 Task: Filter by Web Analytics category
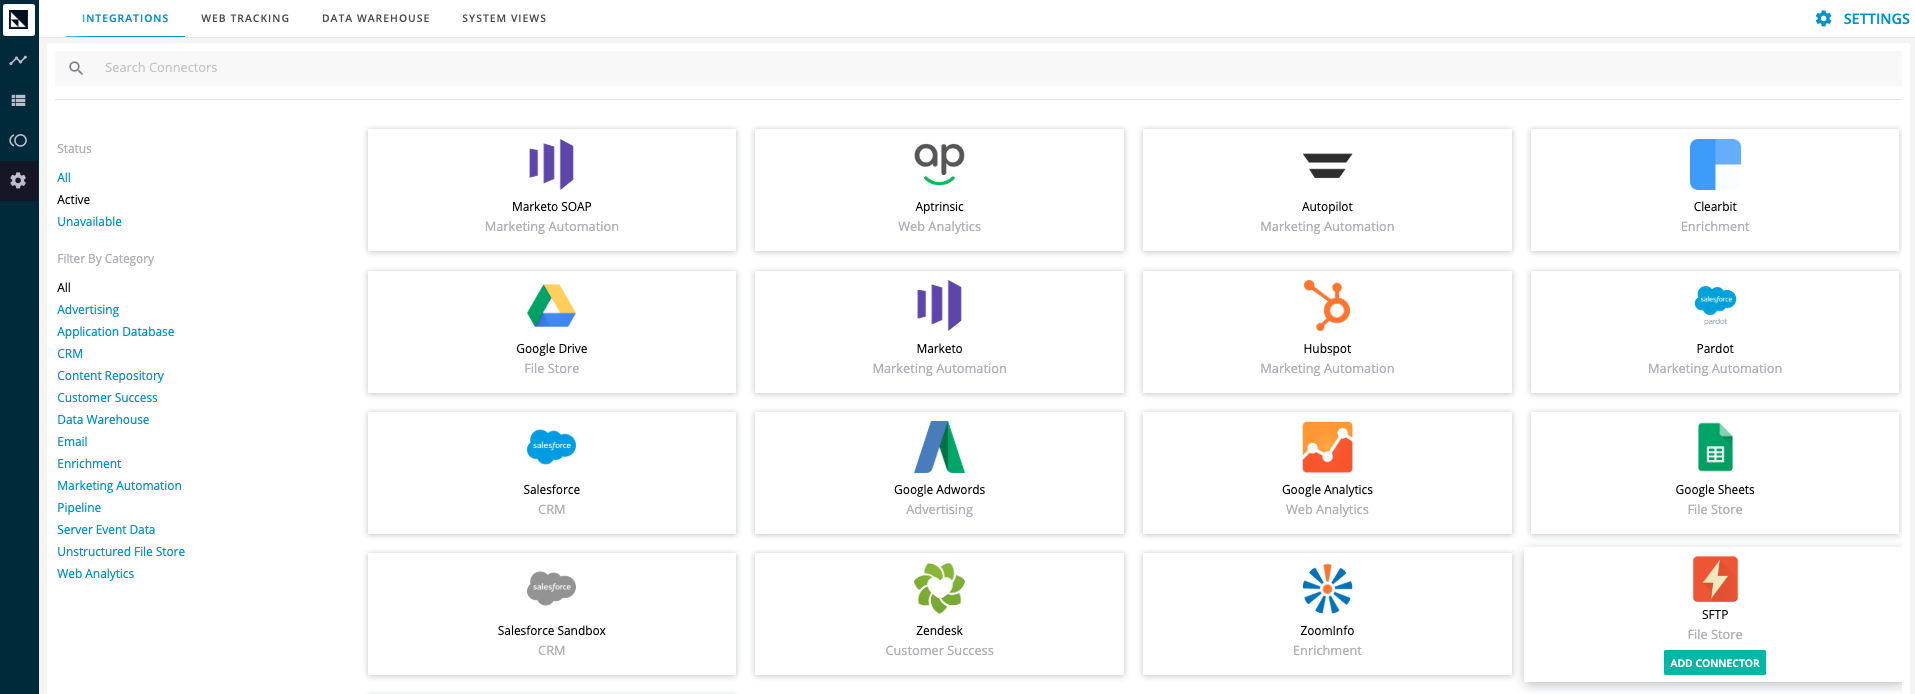(x=95, y=574)
